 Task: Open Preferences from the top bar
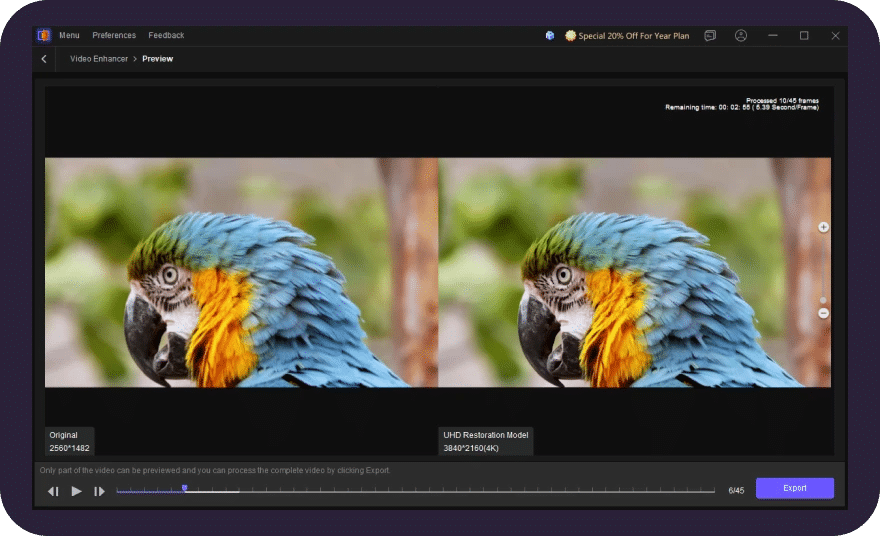coord(114,35)
